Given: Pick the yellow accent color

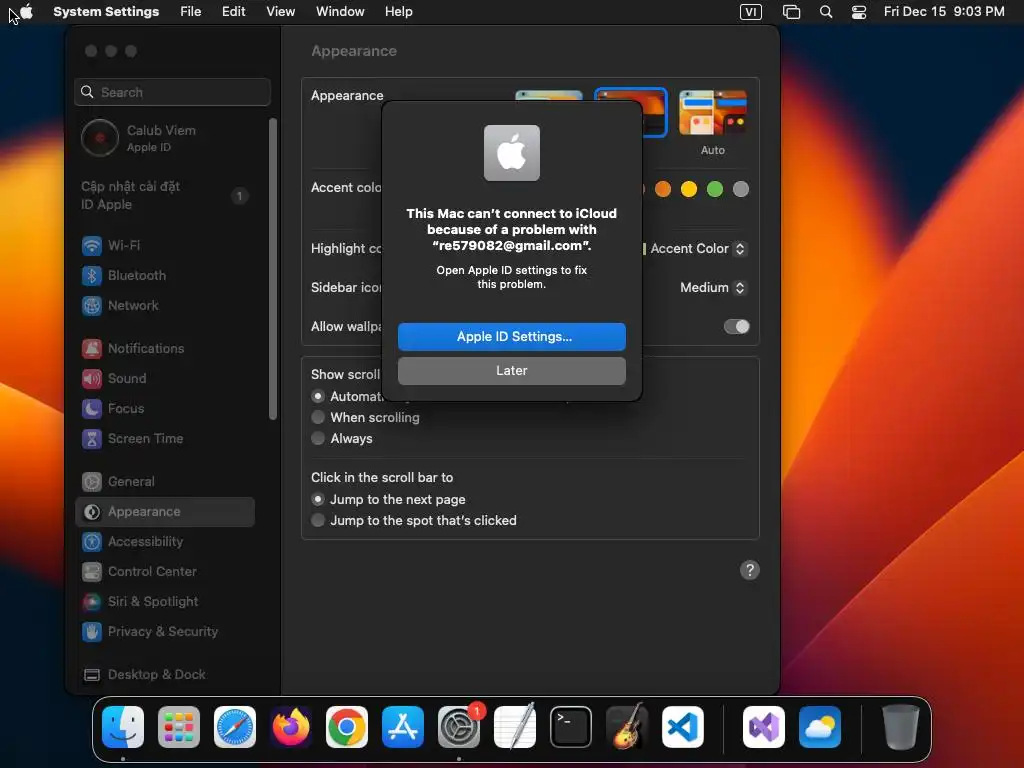Looking at the screenshot, I should pyautogui.click(x=689, y=189).
